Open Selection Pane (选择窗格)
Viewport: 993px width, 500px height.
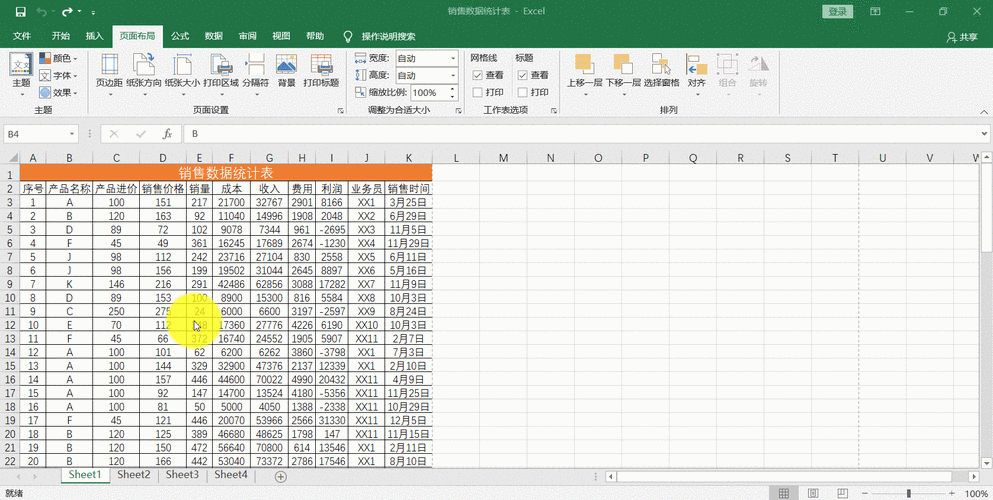point(662,71)
